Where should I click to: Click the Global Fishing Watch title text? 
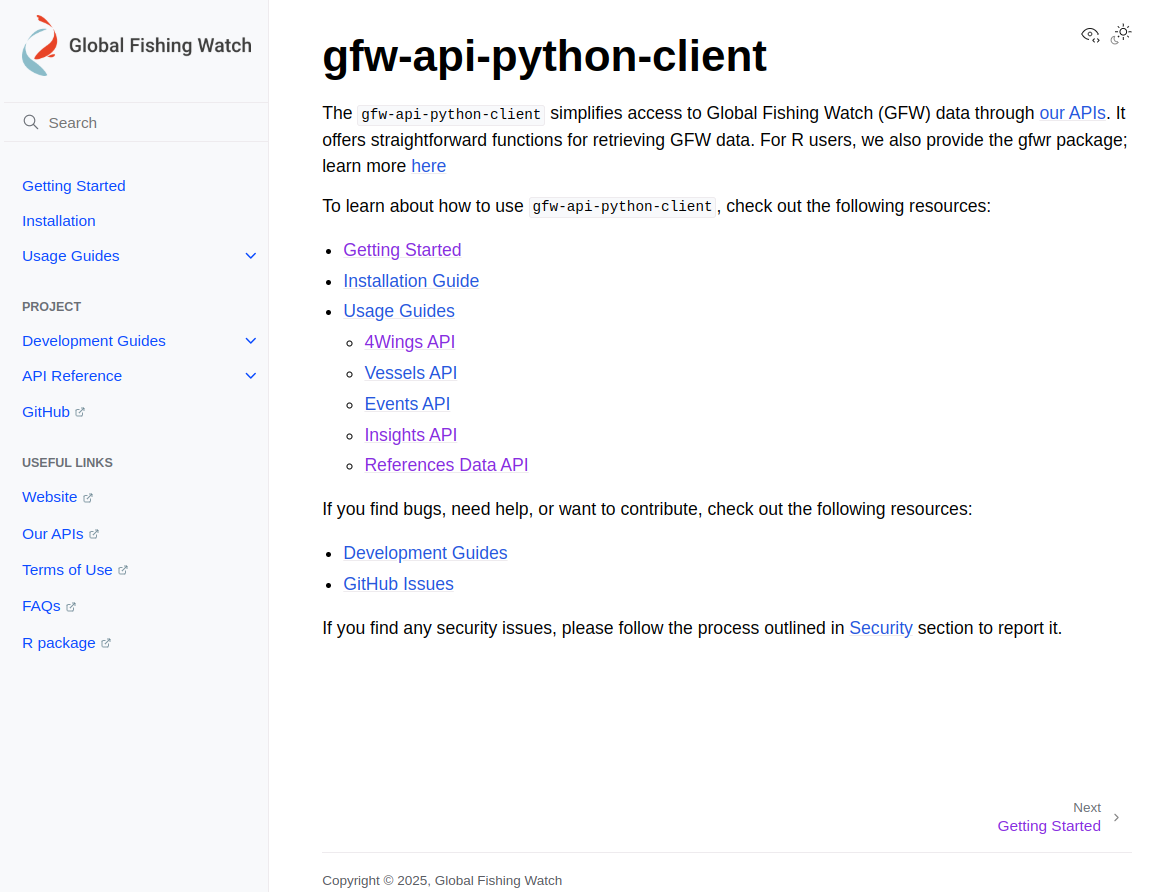[x=160, y=46]
